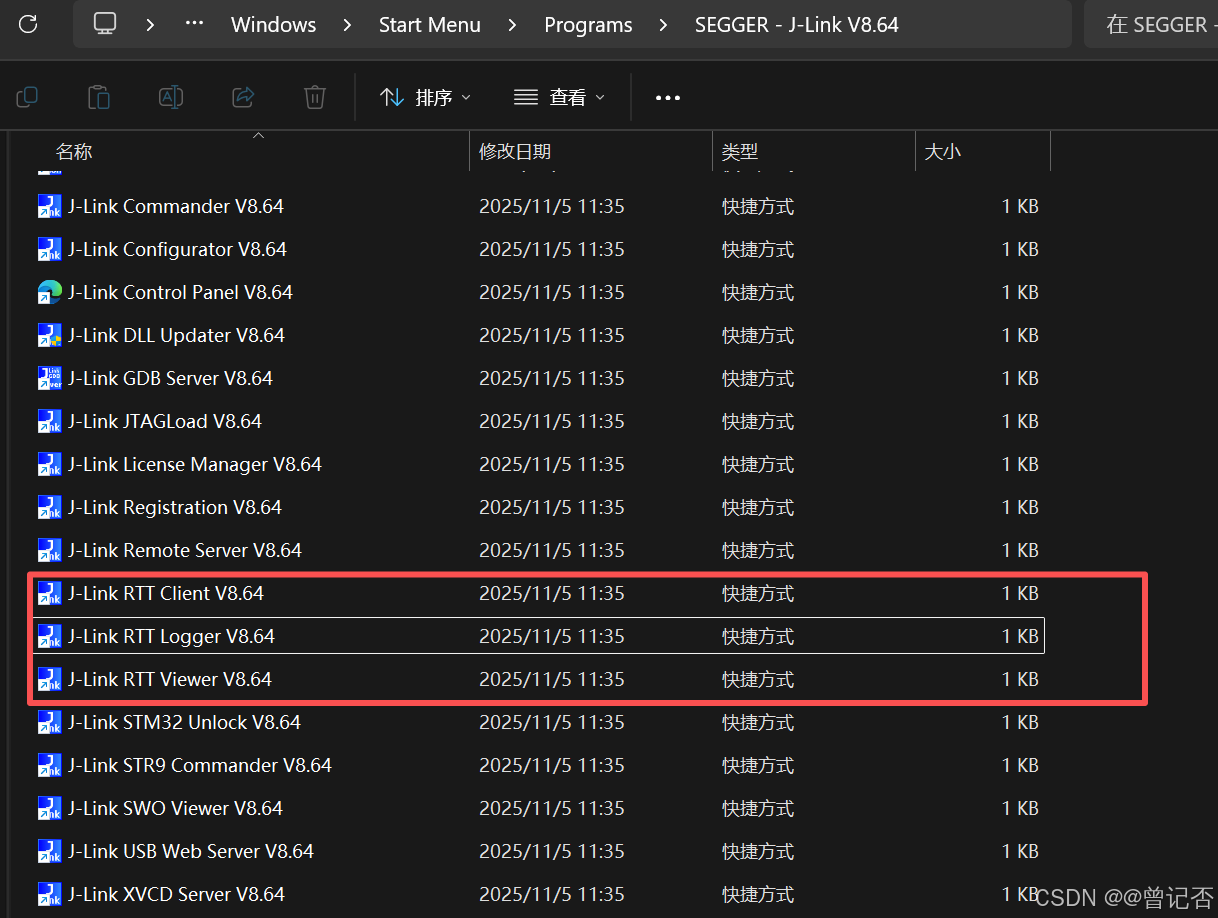1218x918 pixels.
Task: Click the J-Link License Manager V8.64 icon
Action: (49, 465)
